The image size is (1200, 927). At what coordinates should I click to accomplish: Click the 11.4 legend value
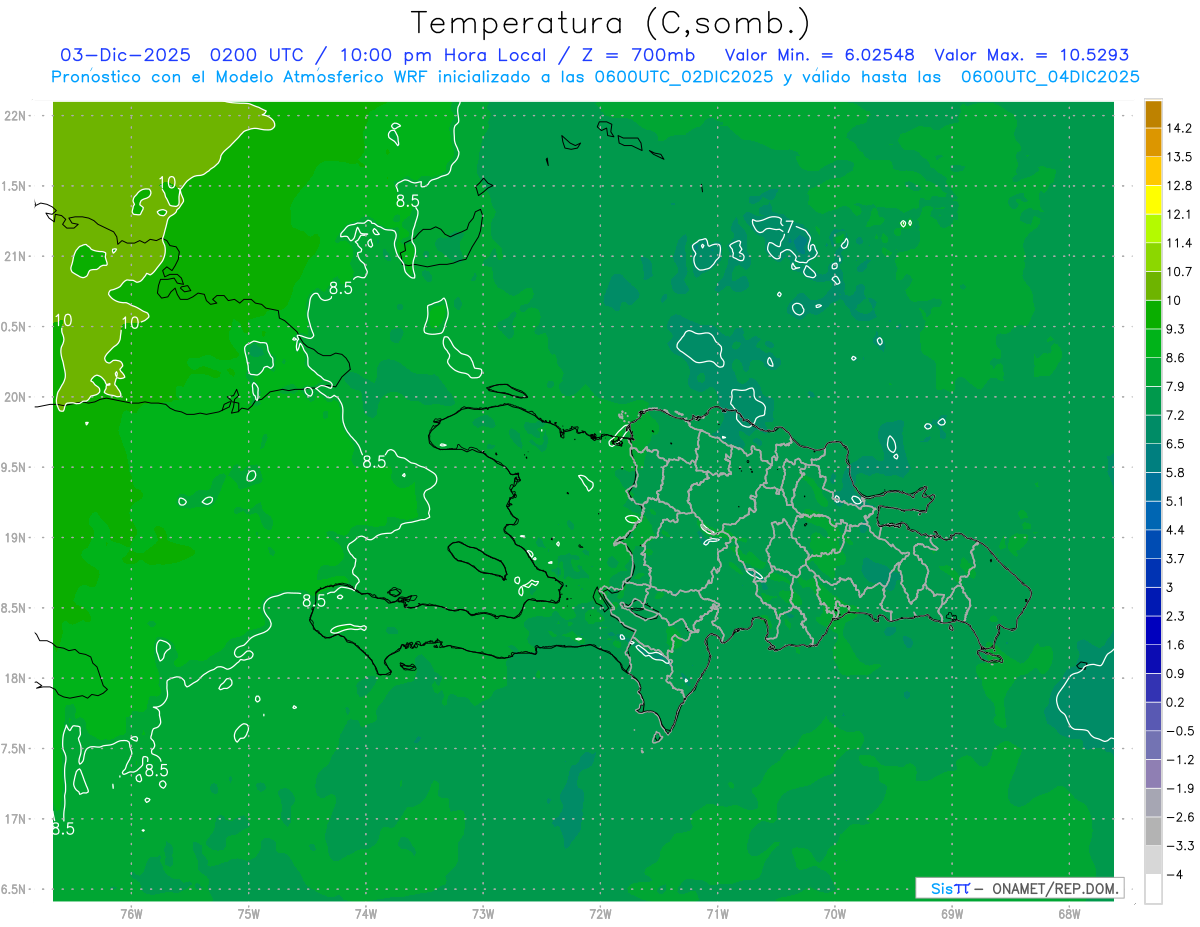(x=1179, y=243)
